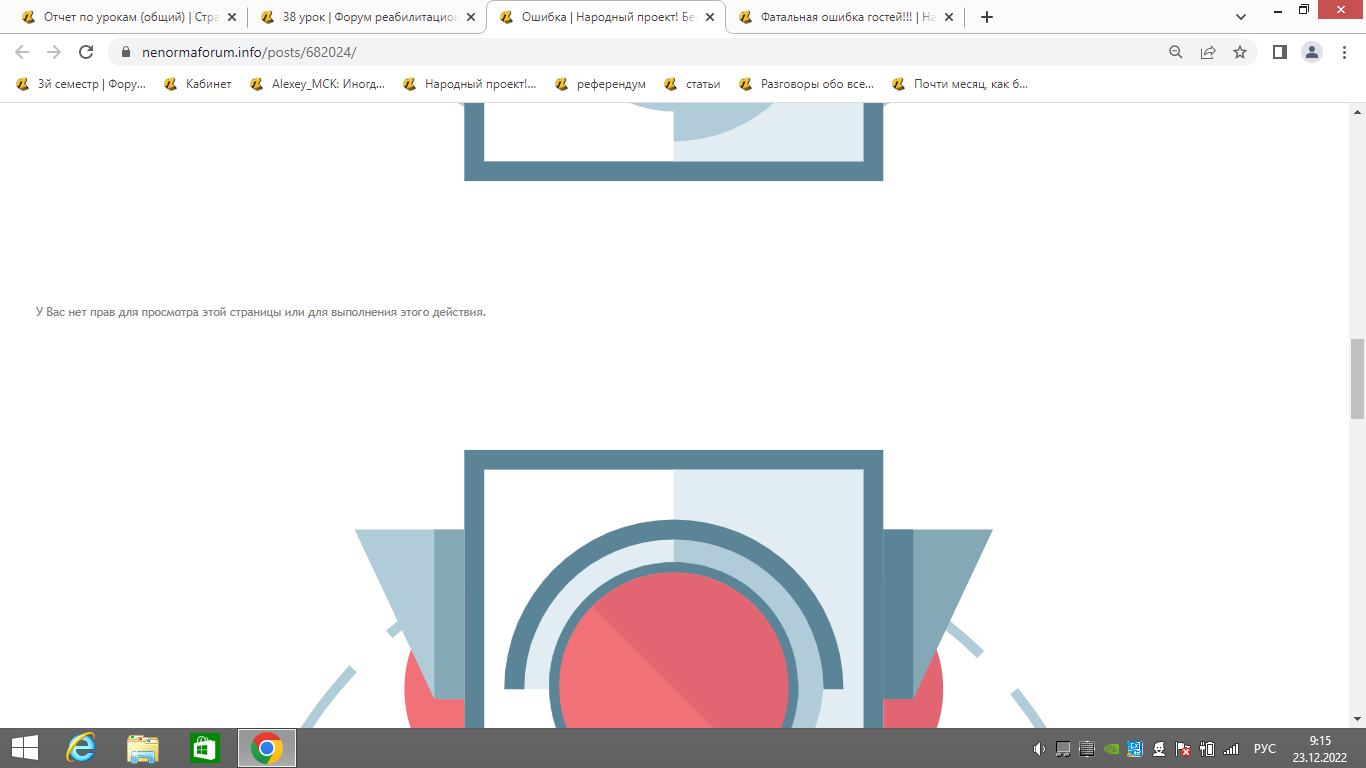Click the scrollbar up arrow
The image size is (1366, 768).
pos(1357,111)
